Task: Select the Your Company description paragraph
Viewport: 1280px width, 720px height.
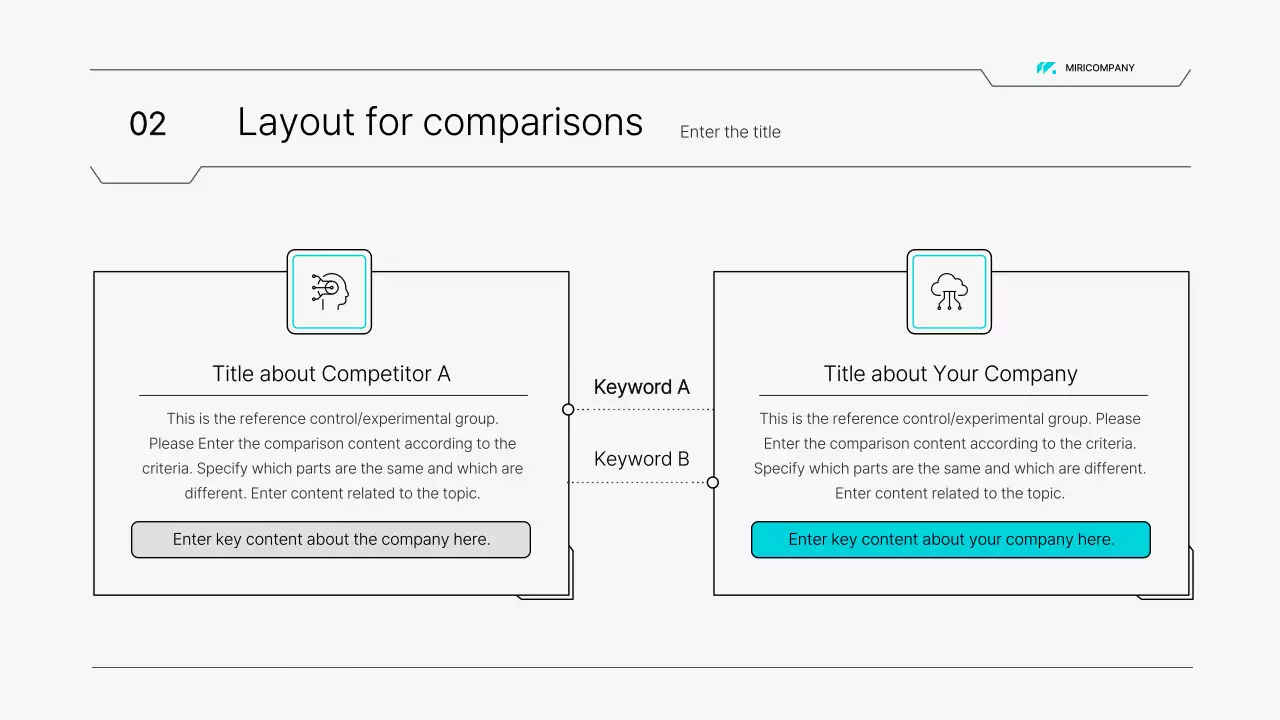Action: 950,456
